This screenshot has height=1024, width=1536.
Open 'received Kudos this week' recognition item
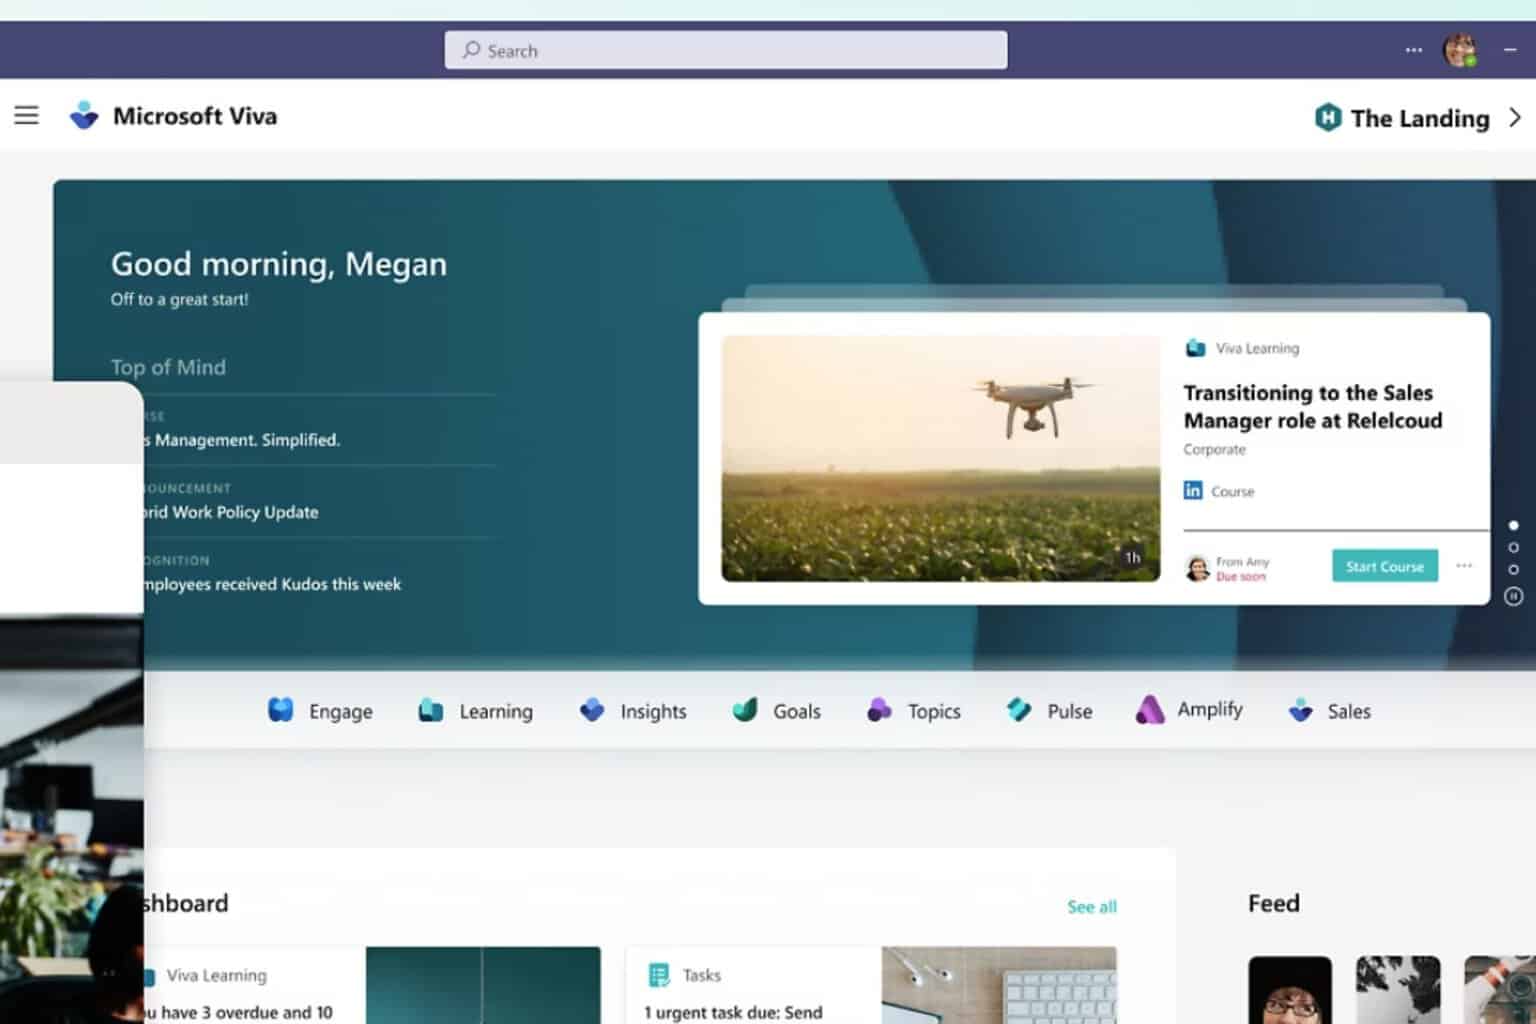click(272, 584)
